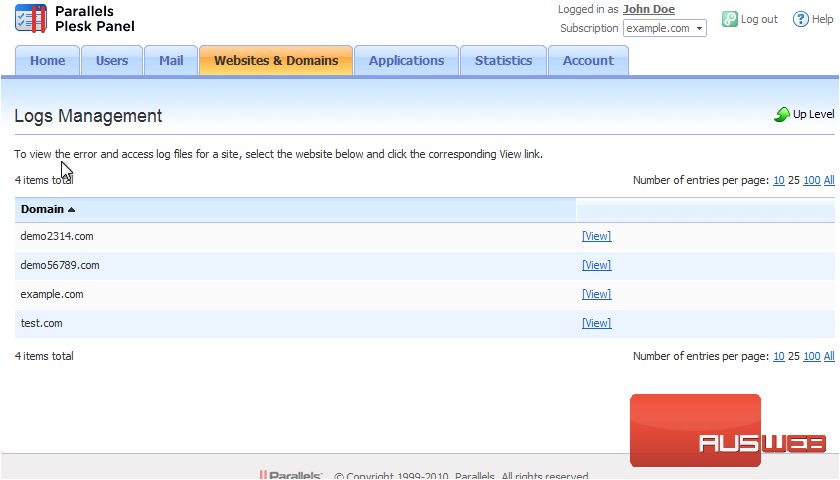Open the View link for demo56789.com

pos(596,266)
